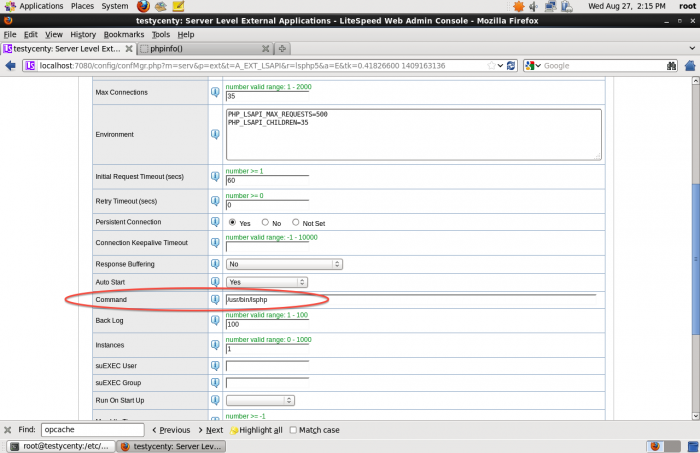This screenshot has width=700, height=453.
Task: Close the find bar with the X
Action: [x=8, y=430]
